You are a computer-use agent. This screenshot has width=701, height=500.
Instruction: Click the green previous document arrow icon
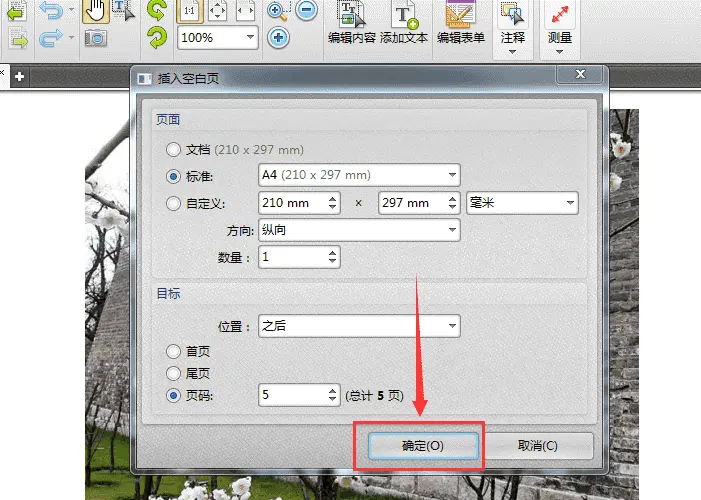click(17, 11)
